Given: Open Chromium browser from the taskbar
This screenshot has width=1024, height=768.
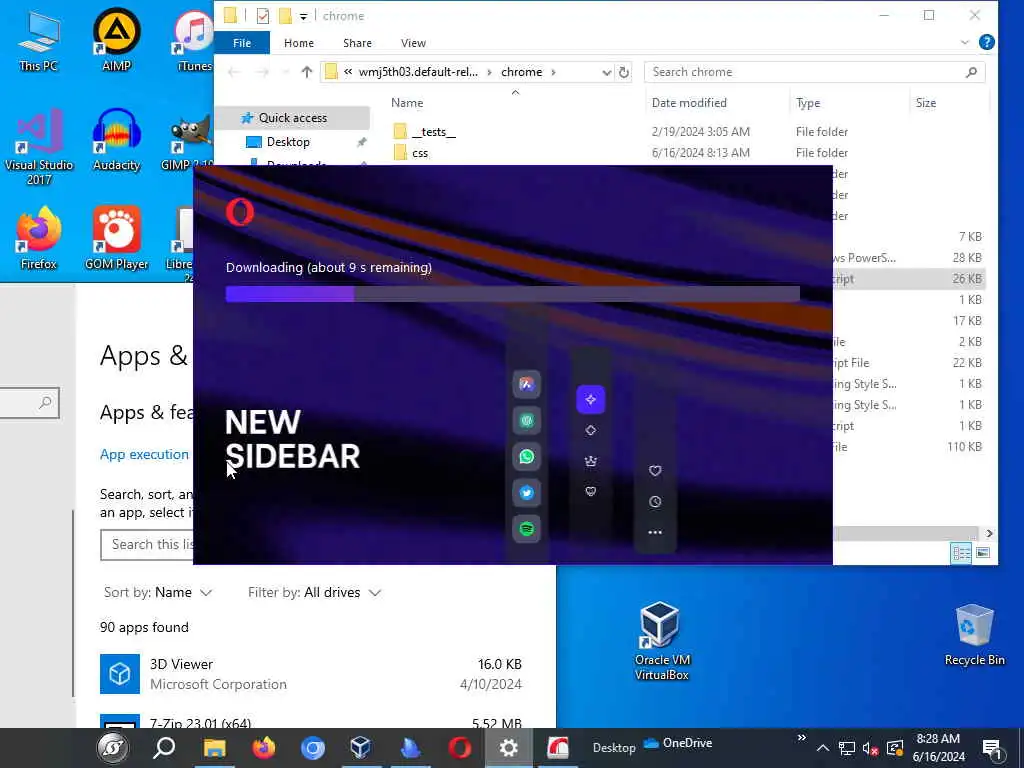Looking at the screenshot, I should (313, 748).
